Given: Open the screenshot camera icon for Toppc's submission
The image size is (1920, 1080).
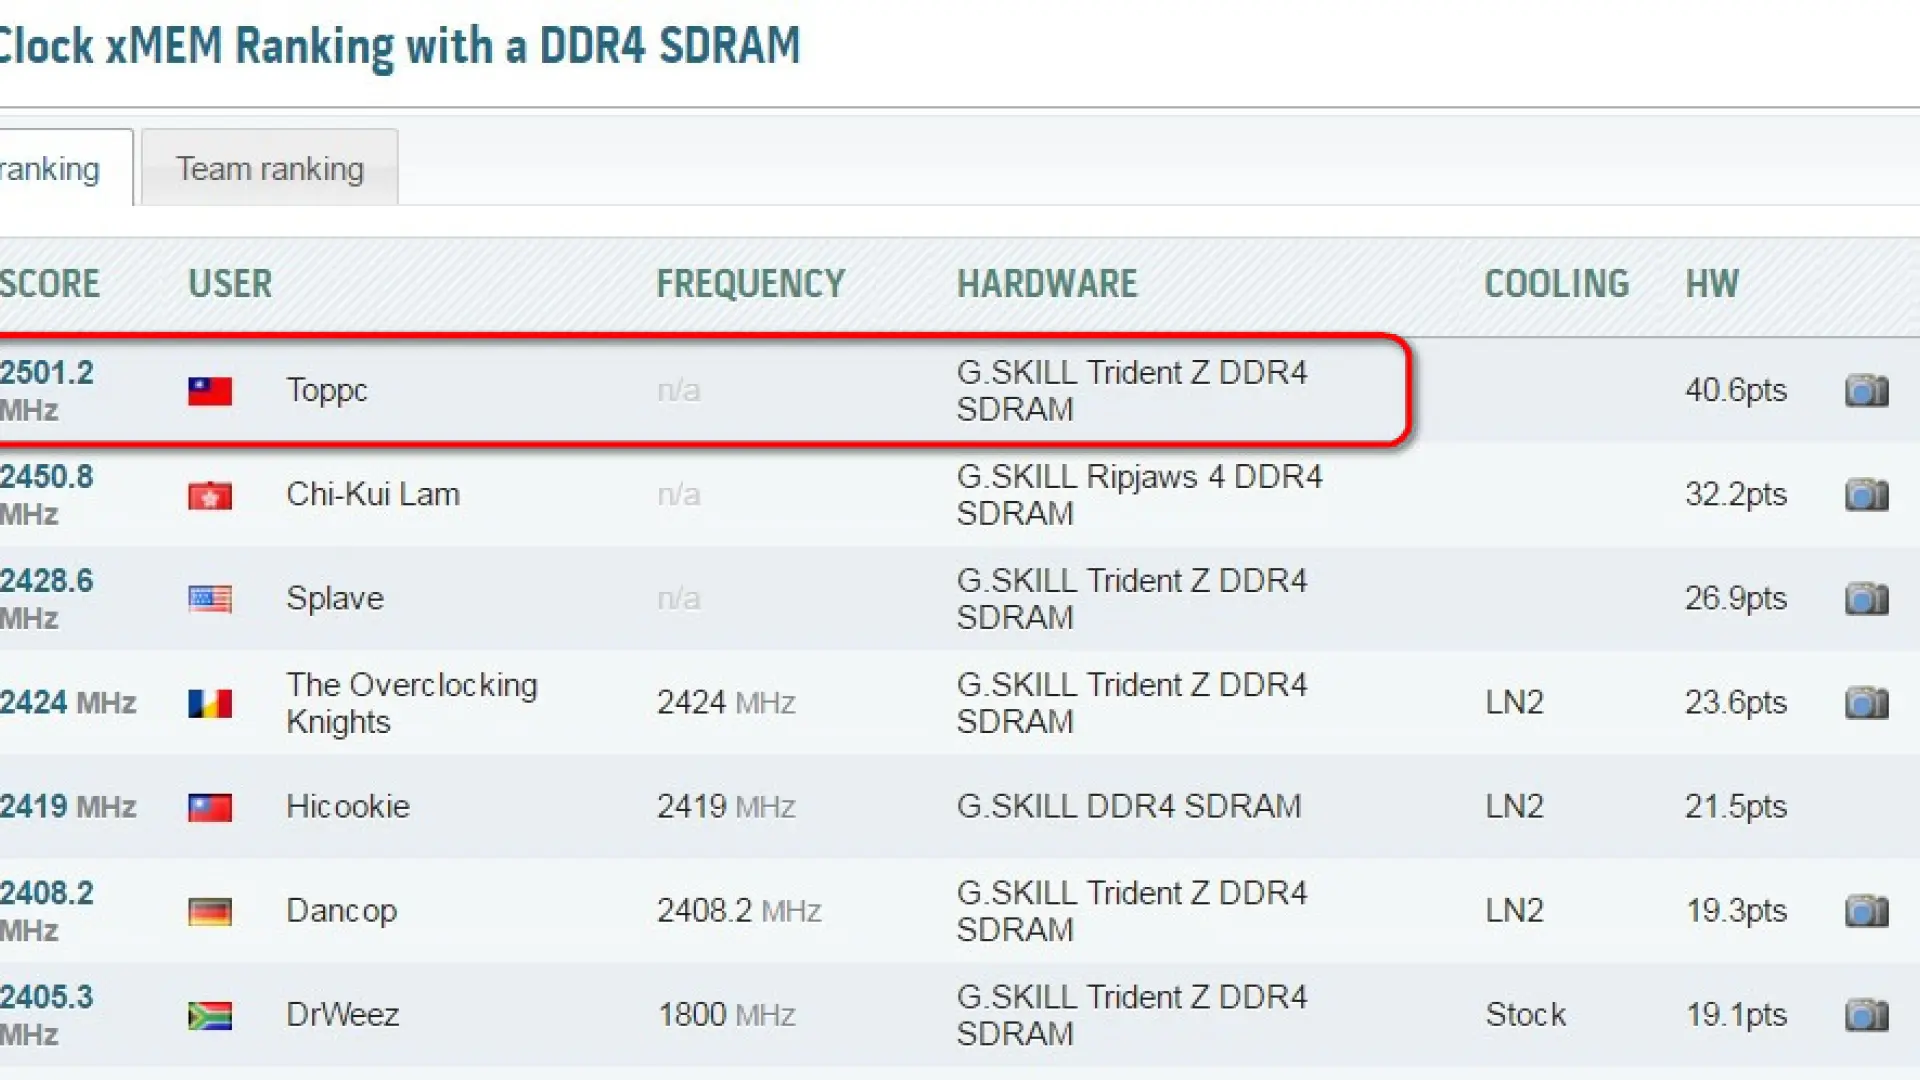Looking at the screenshot, I should click(1866, 390).
